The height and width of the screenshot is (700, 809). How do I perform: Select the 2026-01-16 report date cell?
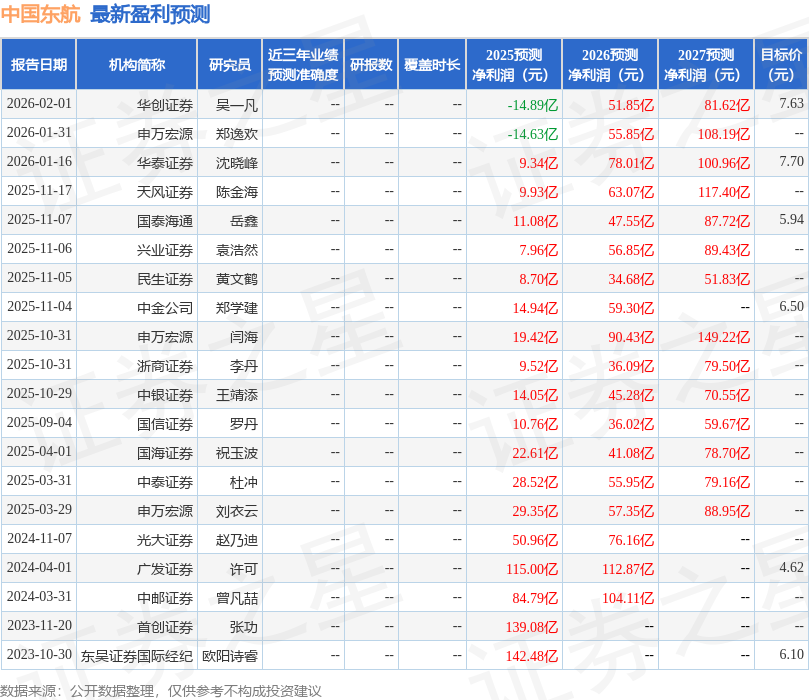pyautogui.click(x=39, y=161)
